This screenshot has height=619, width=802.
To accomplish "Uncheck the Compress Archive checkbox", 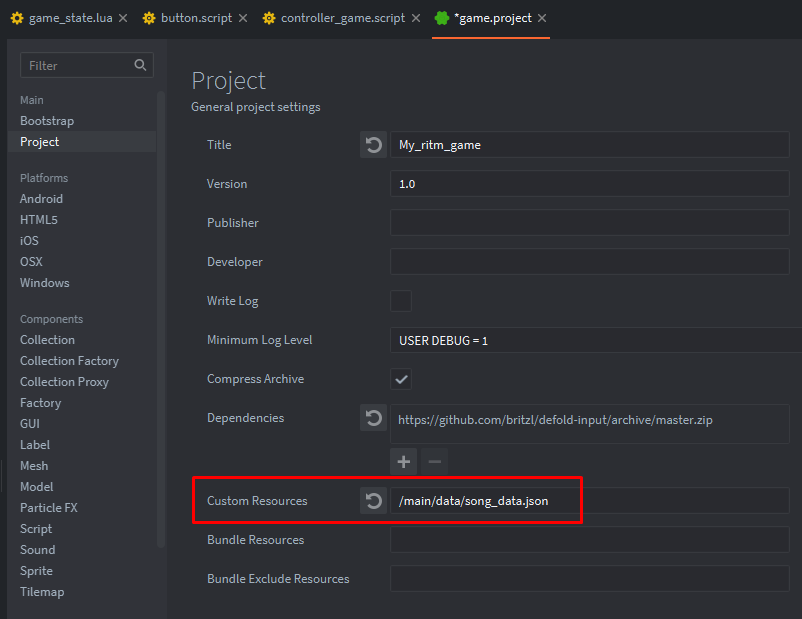I will [x=400, y=379].
